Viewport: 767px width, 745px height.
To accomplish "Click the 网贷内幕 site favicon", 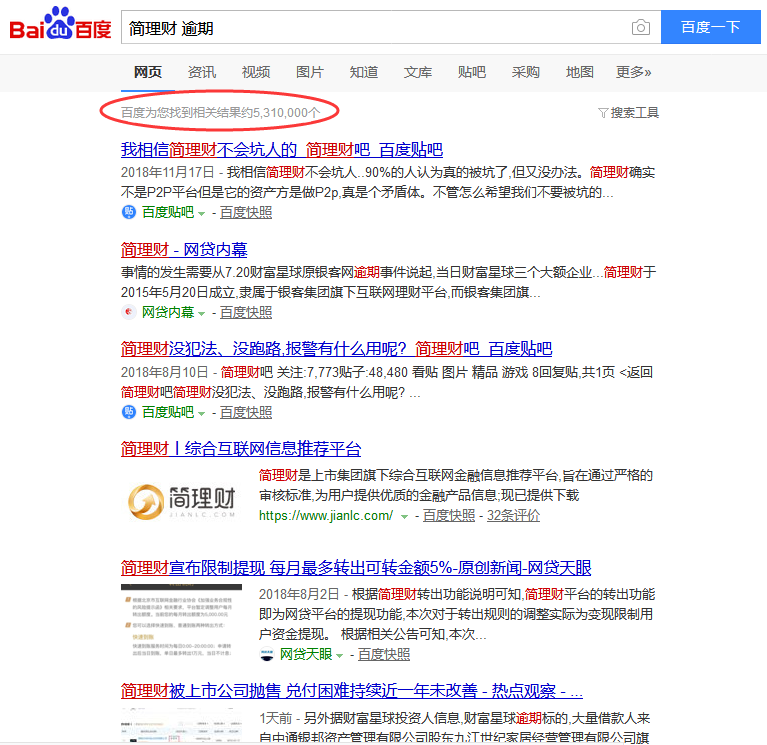I will pos(129,312).
